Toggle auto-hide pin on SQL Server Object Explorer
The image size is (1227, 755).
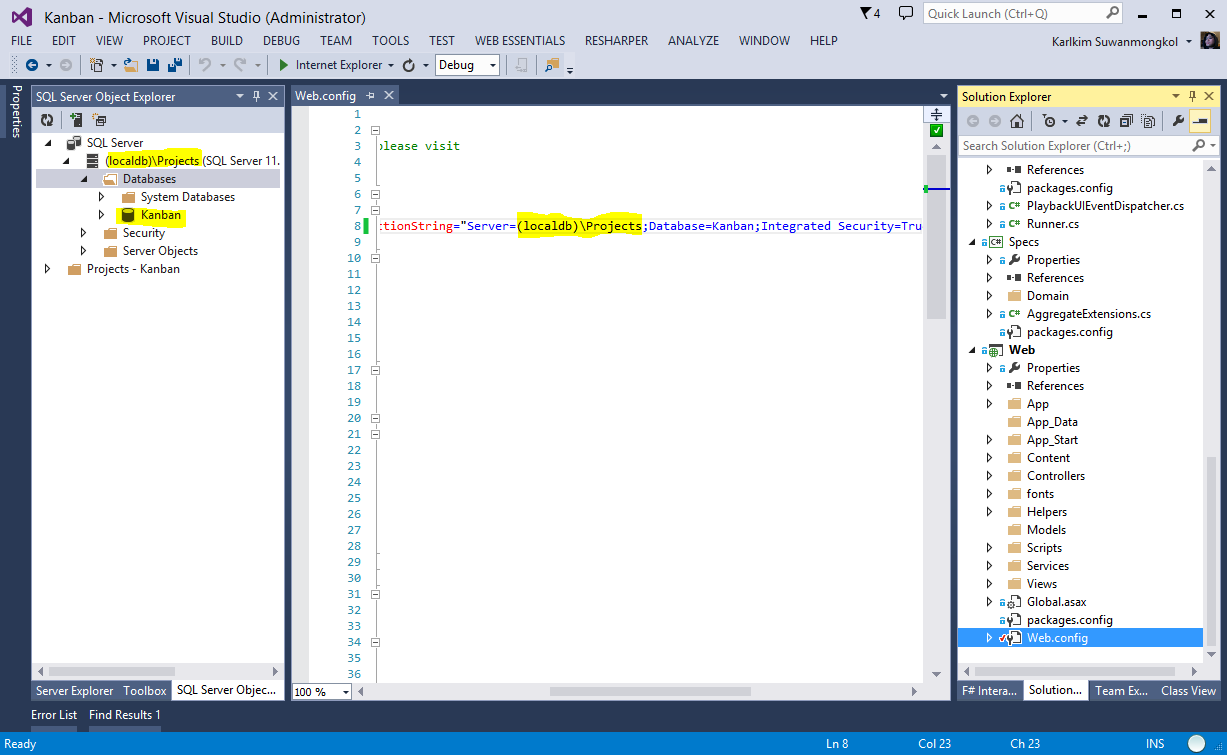click(x=256, y=96)
